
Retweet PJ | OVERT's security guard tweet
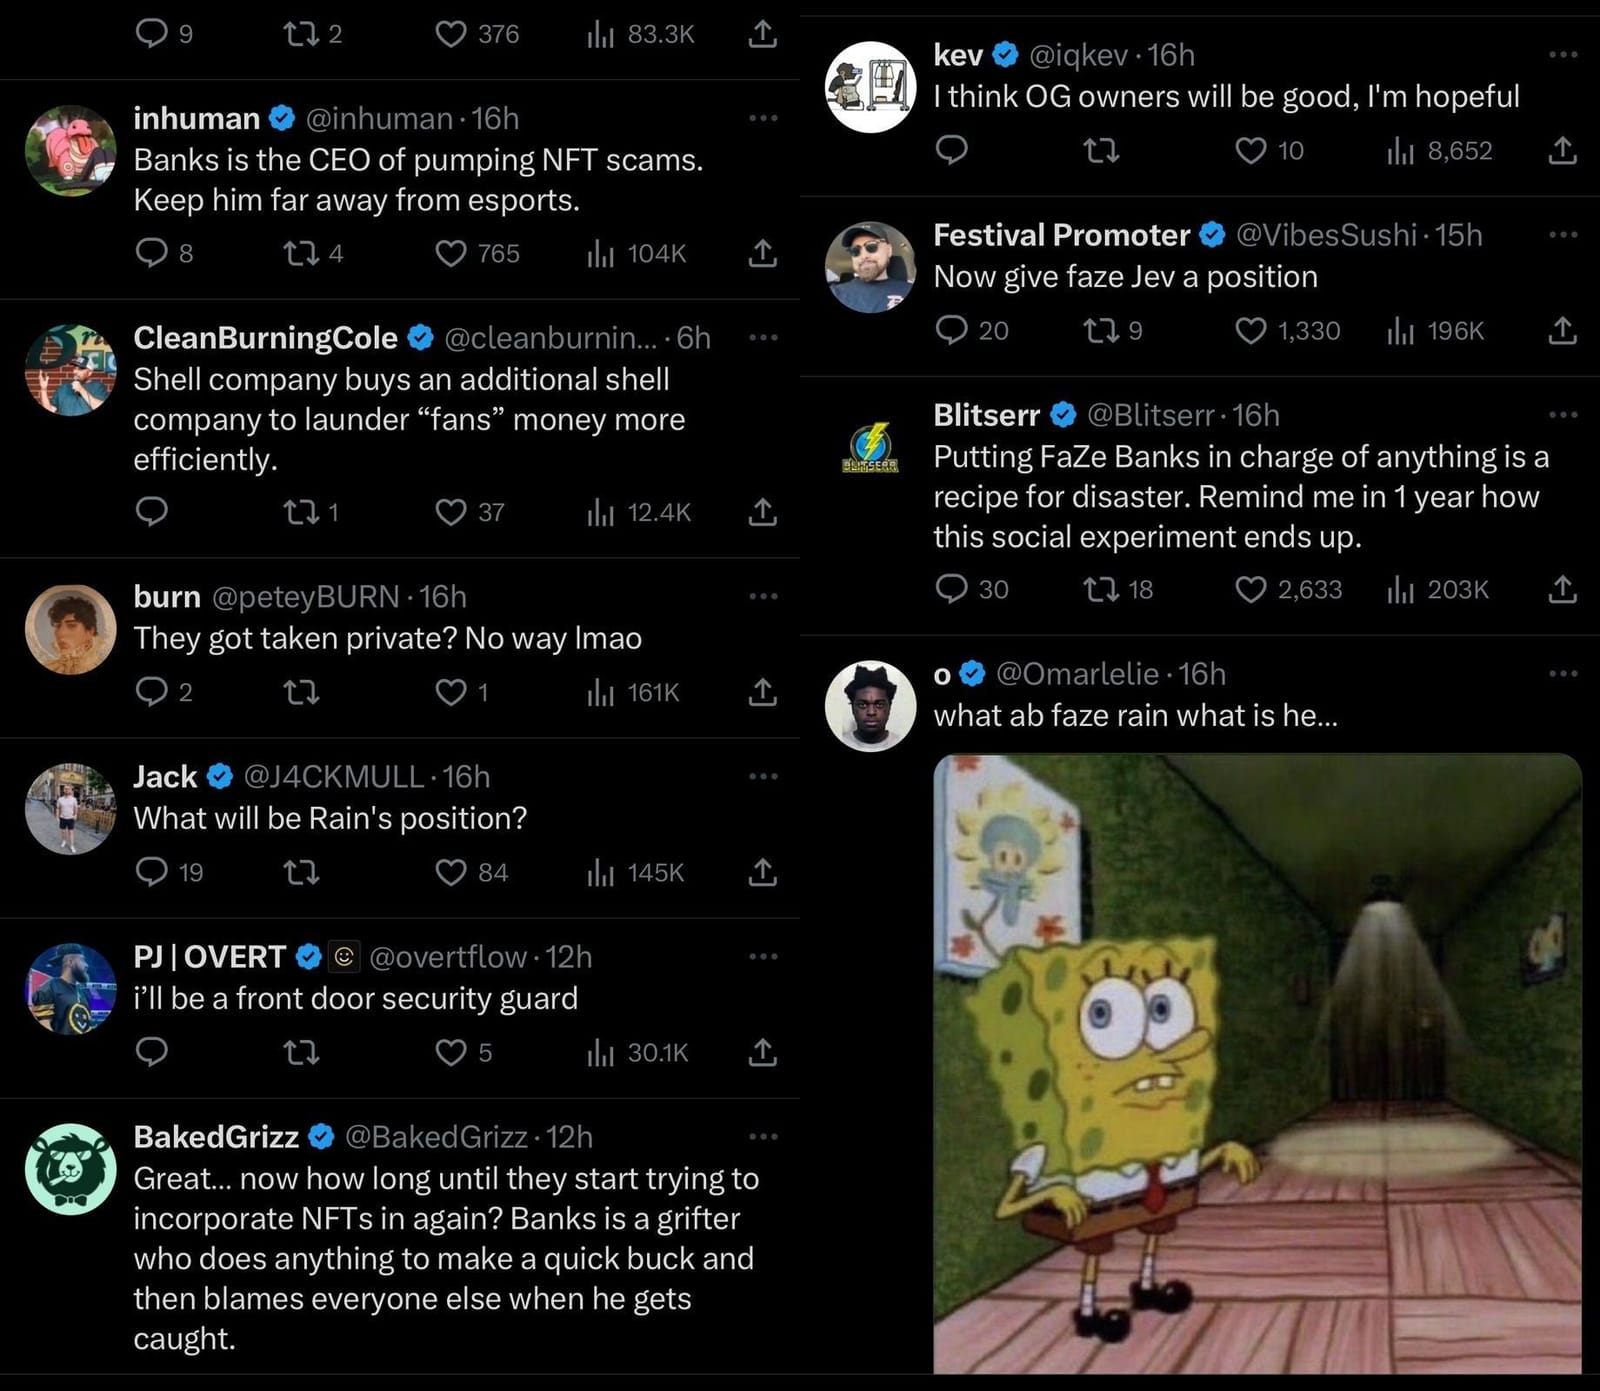coord(301,1052)
